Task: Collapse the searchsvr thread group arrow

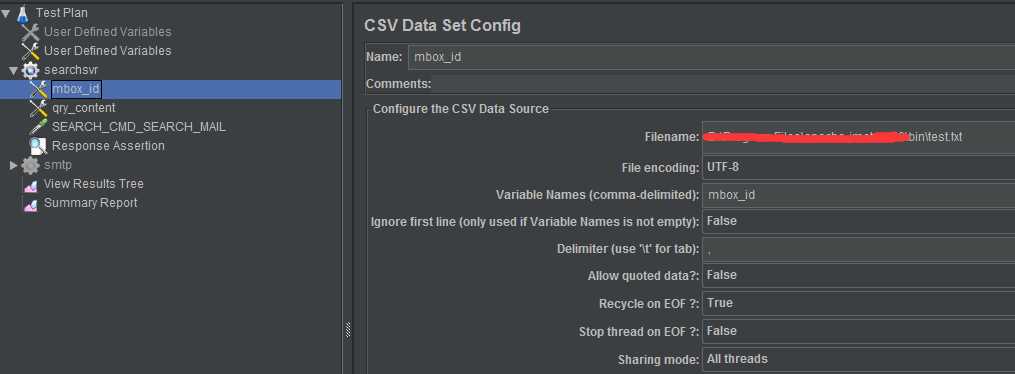Action: tap(14, 70)
